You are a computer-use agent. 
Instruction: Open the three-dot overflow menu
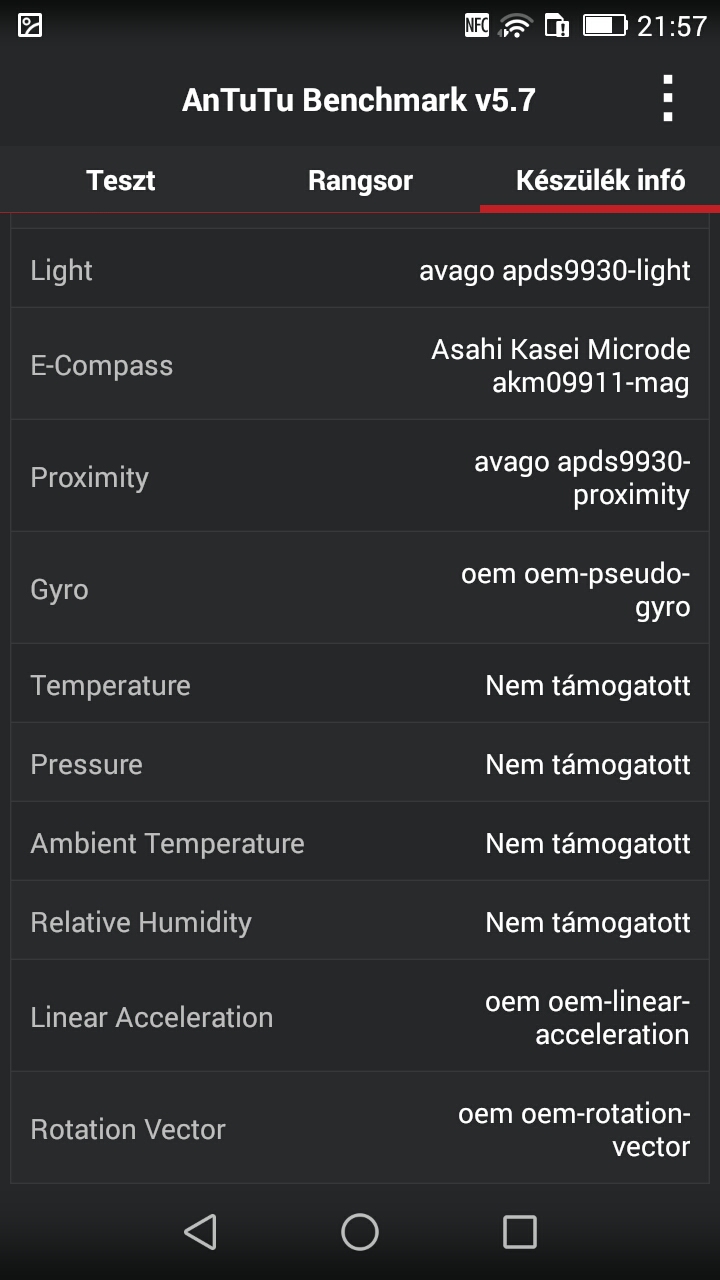click(x=667, y=99)
